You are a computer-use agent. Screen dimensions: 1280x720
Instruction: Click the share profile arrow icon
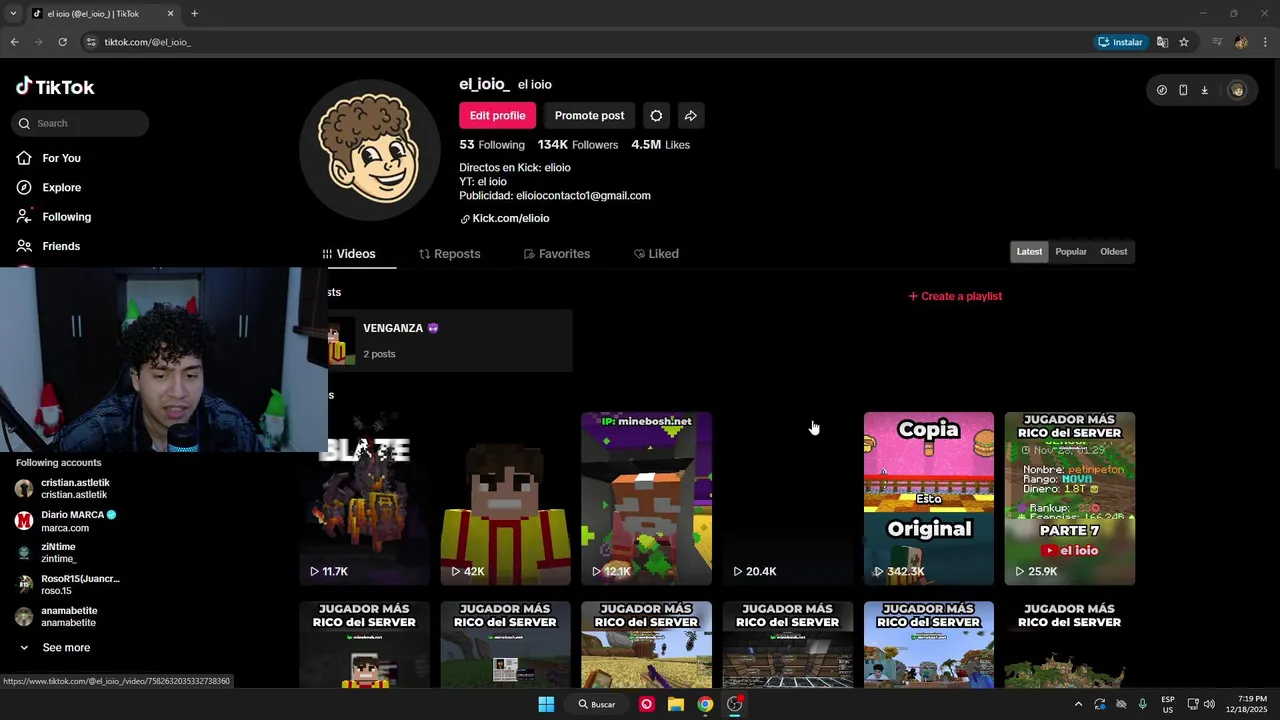pyautogui.click(x=690, y=115)
